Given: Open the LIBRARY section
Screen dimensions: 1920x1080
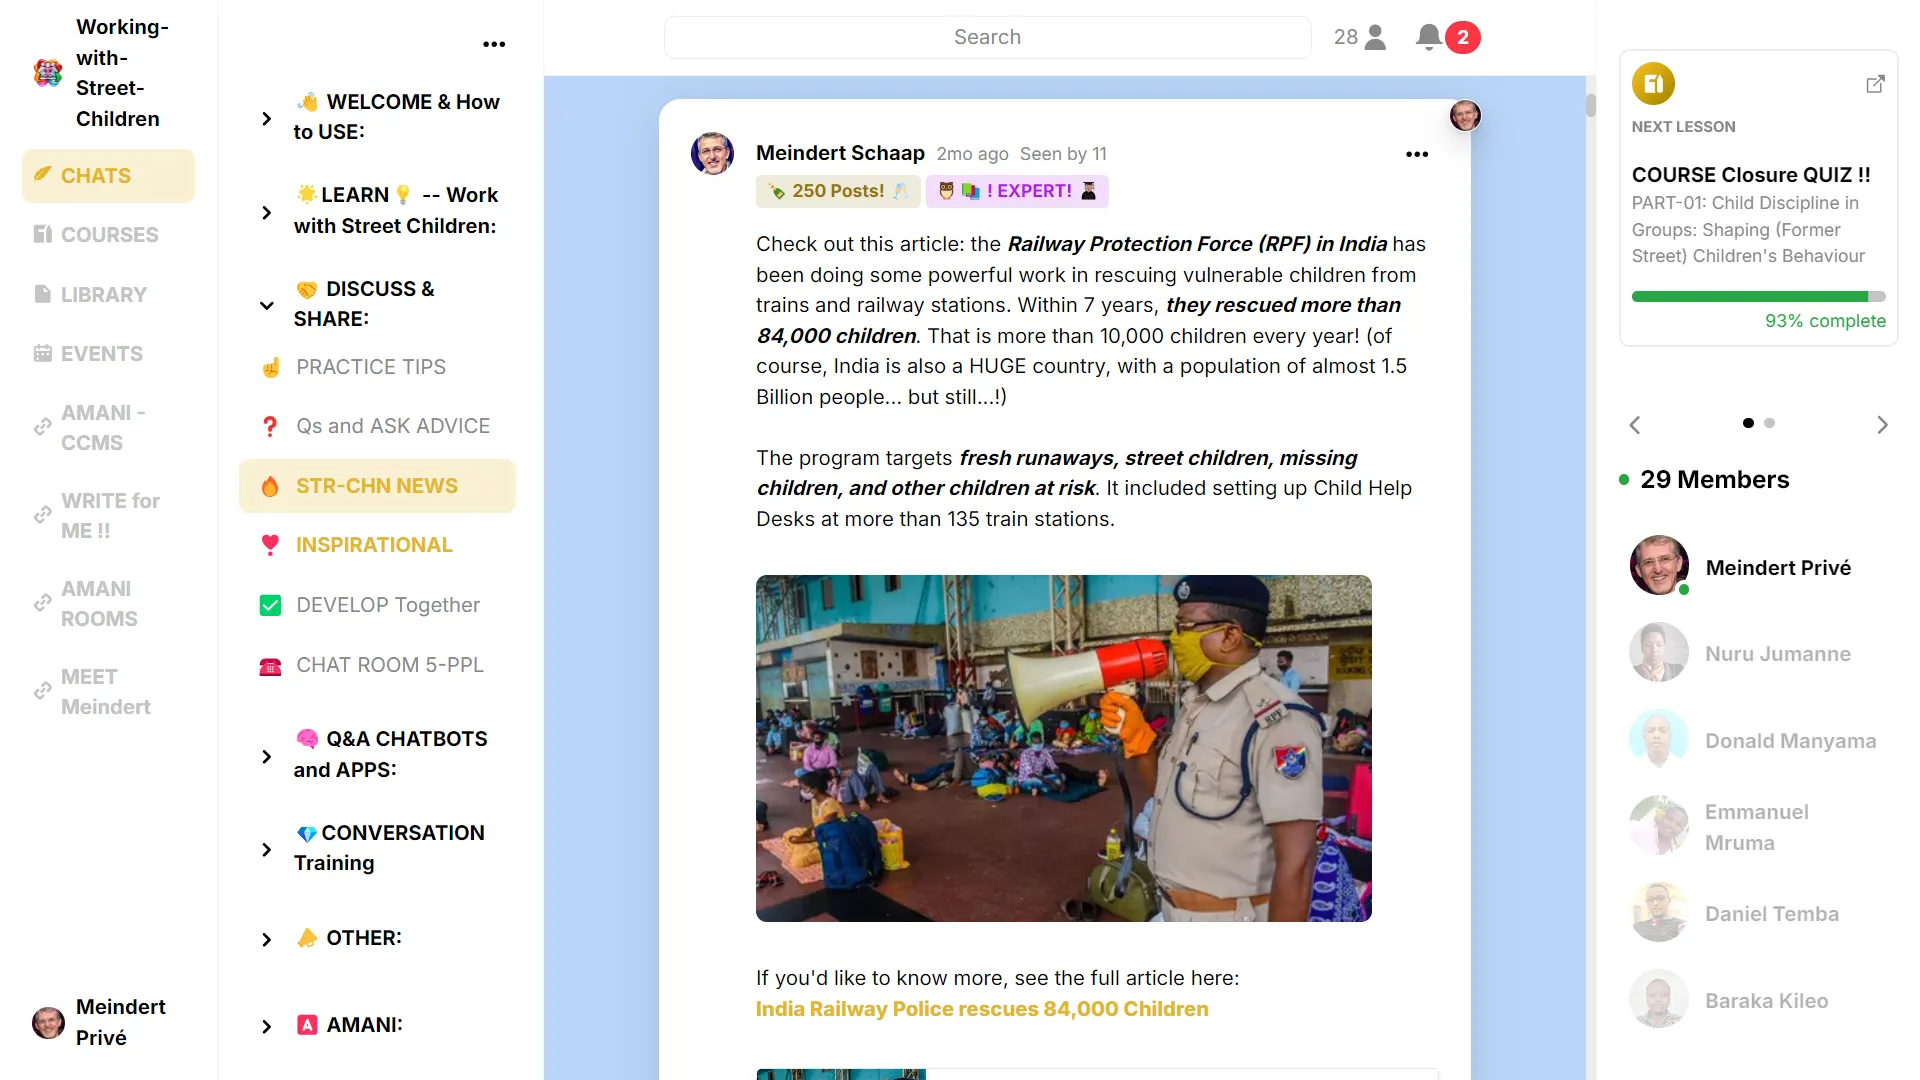Looking at the screenshot, I should point(102,294).
